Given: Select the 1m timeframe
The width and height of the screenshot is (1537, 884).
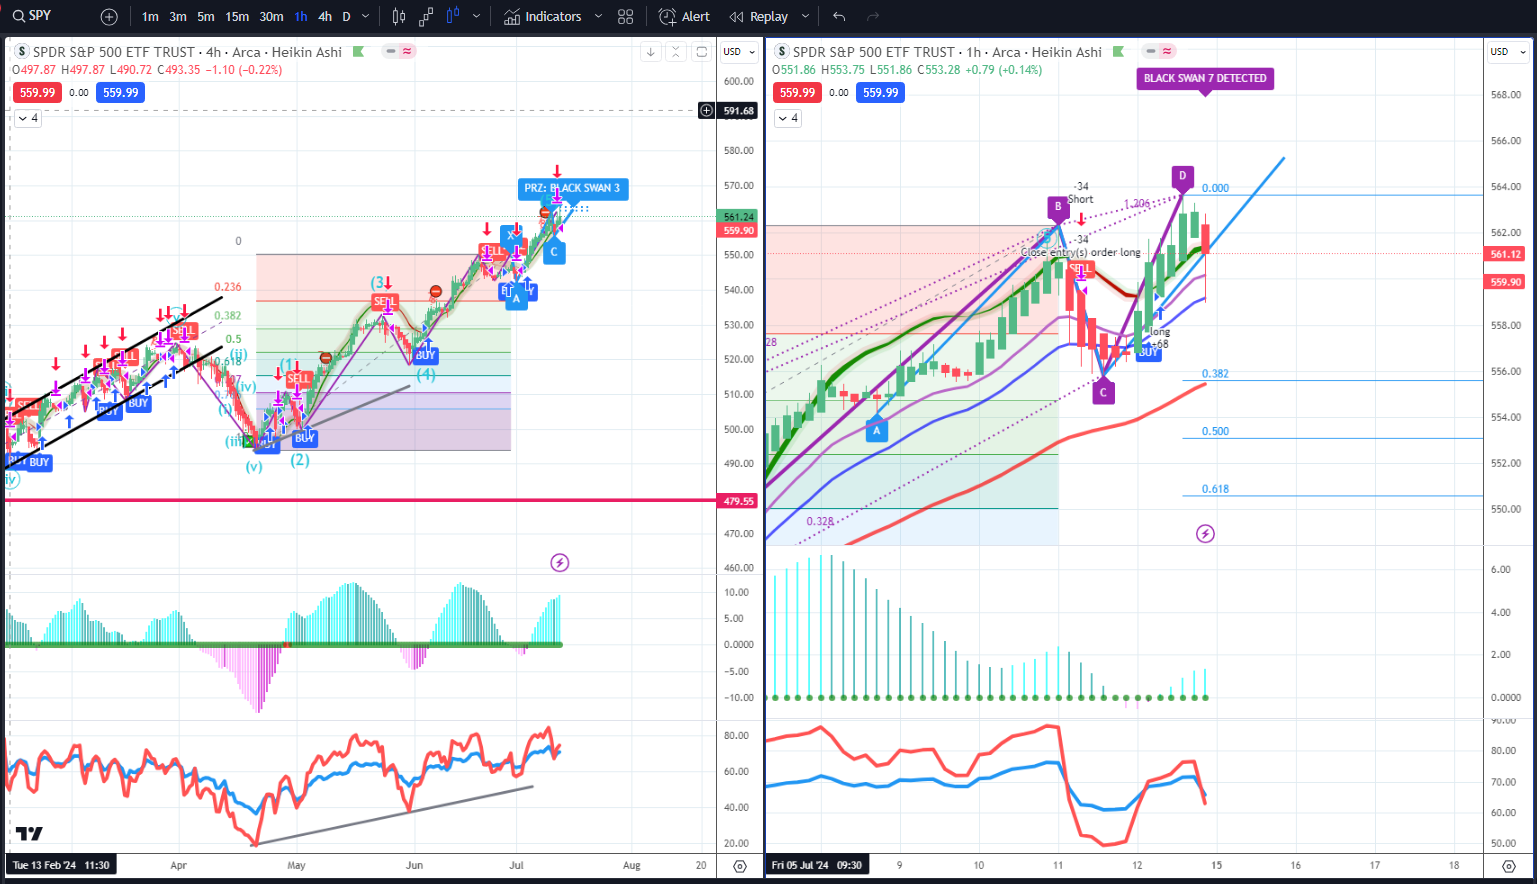Looking at the screenshot, I should (150, 17).
